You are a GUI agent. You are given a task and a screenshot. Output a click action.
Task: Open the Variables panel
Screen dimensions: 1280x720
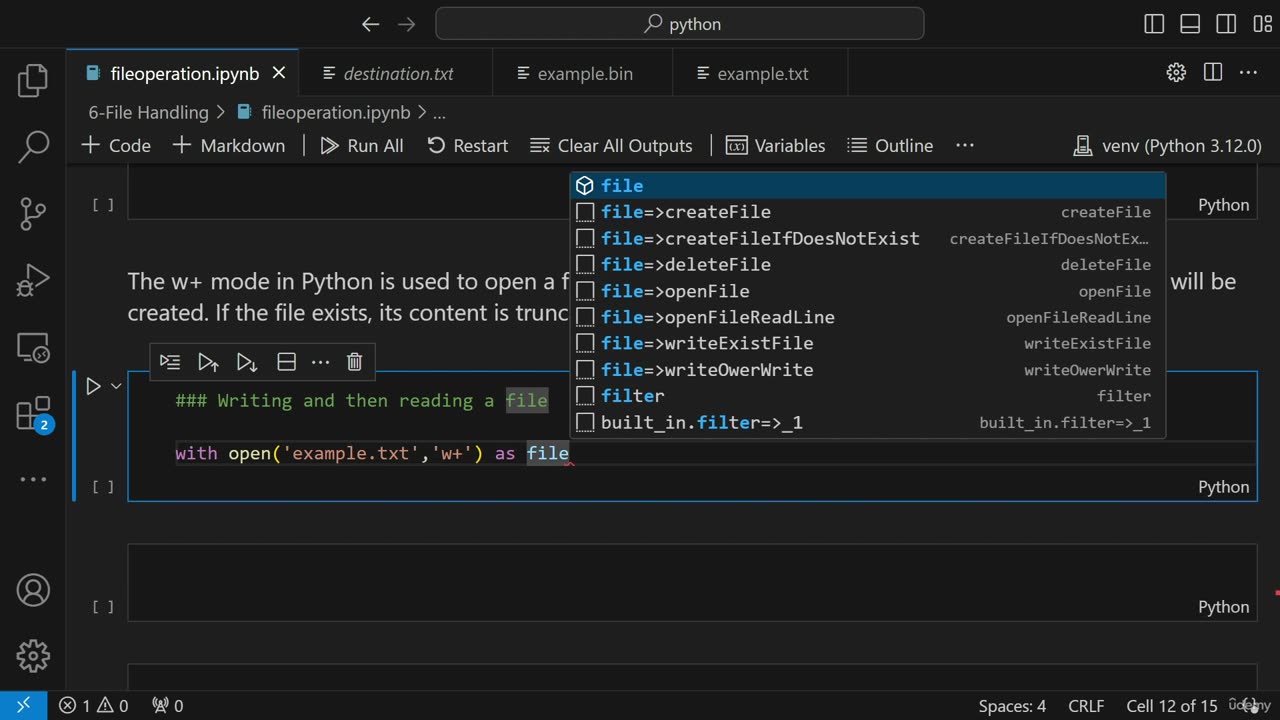click(776, 145)
